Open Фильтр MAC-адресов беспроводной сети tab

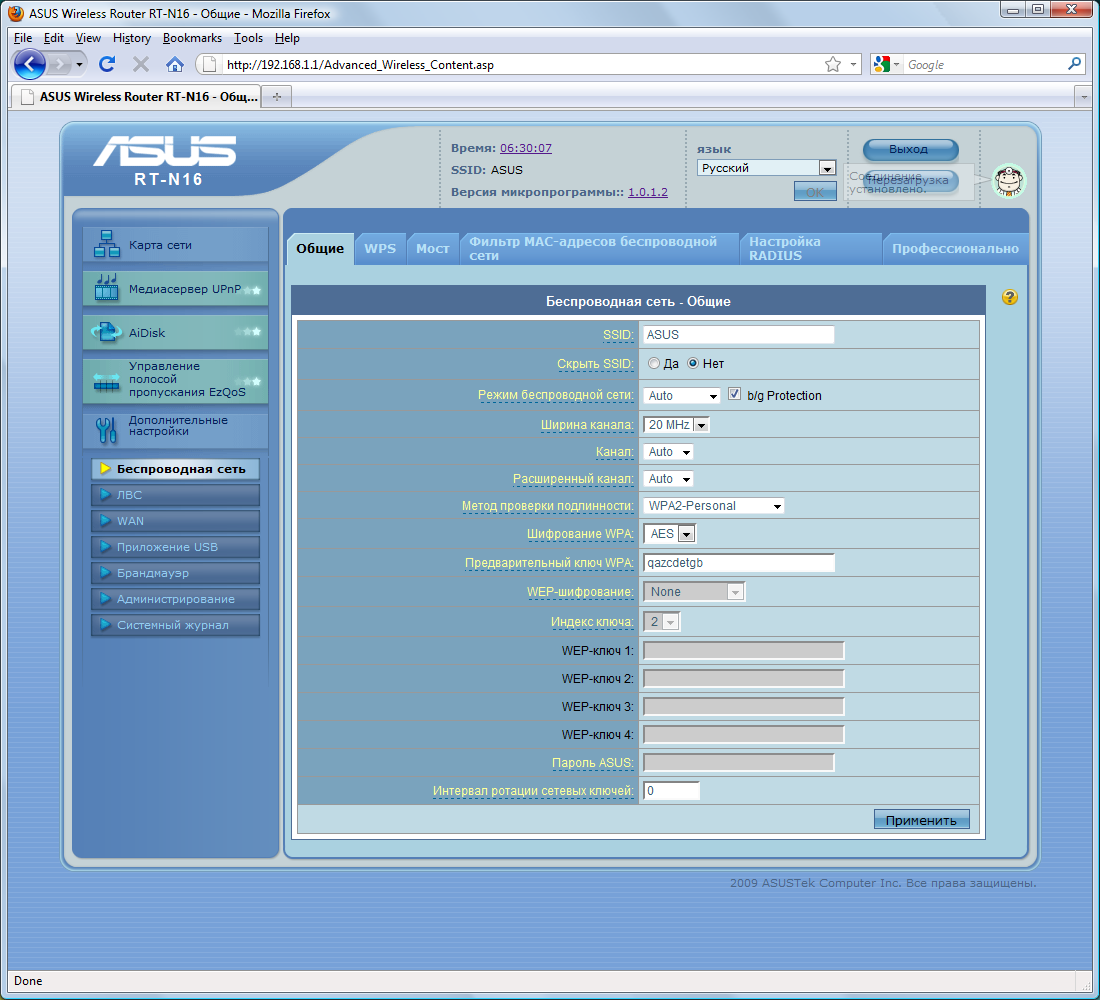(x=600, y=248)
